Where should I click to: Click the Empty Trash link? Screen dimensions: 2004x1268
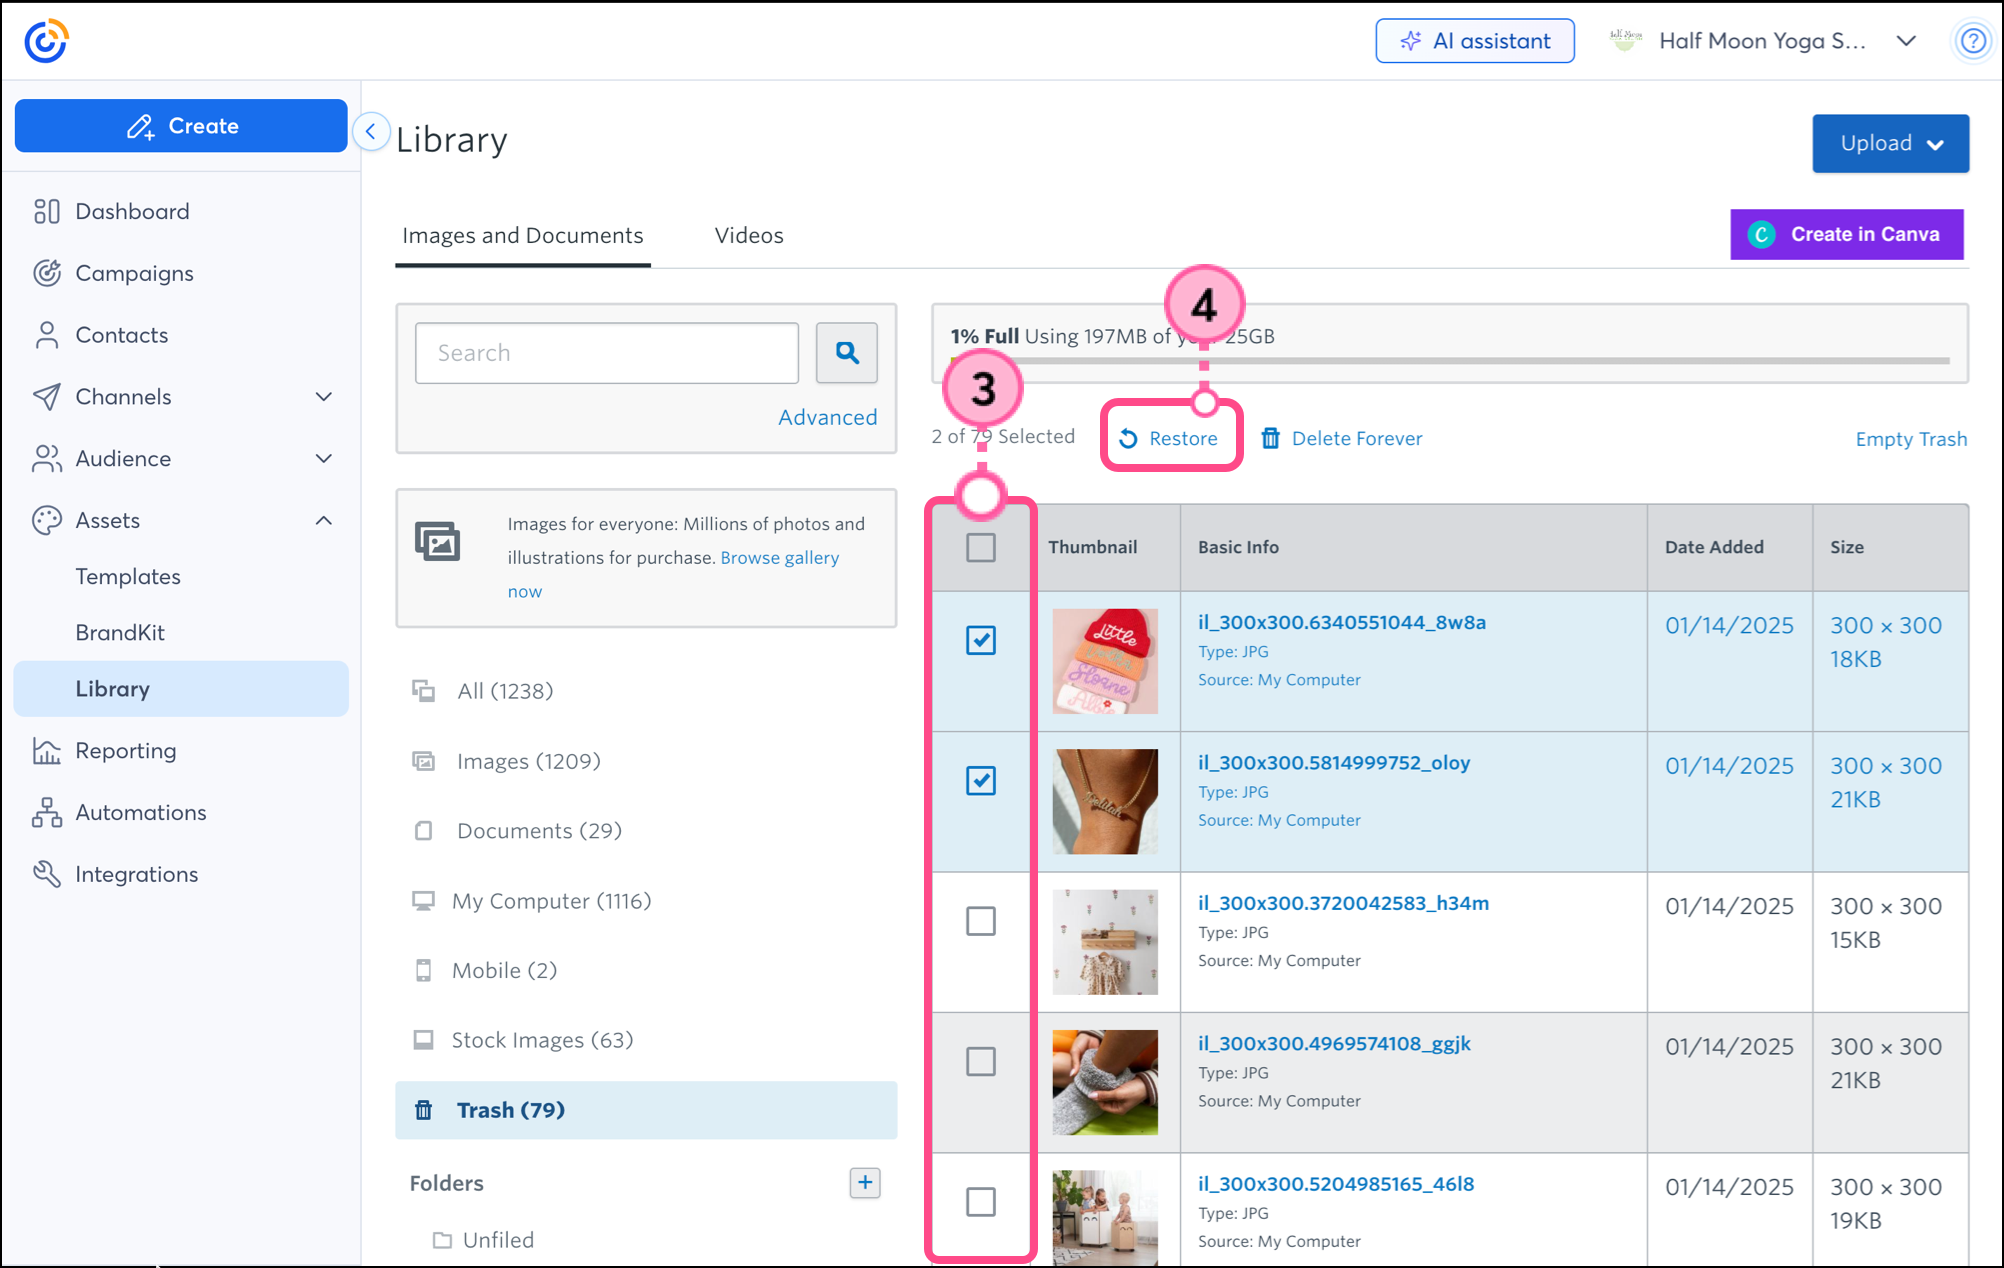click(x=1910, y=439)
